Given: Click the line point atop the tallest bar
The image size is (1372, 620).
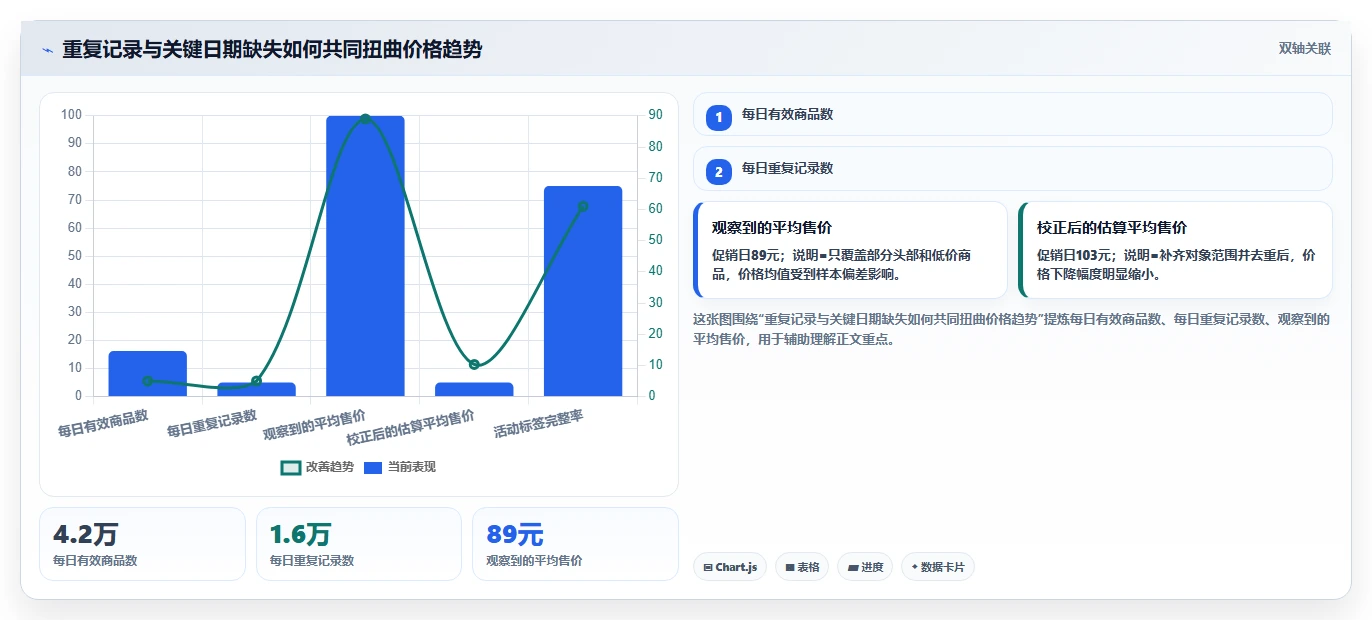Looking at the screenshot, I should (x=365, y=119).
